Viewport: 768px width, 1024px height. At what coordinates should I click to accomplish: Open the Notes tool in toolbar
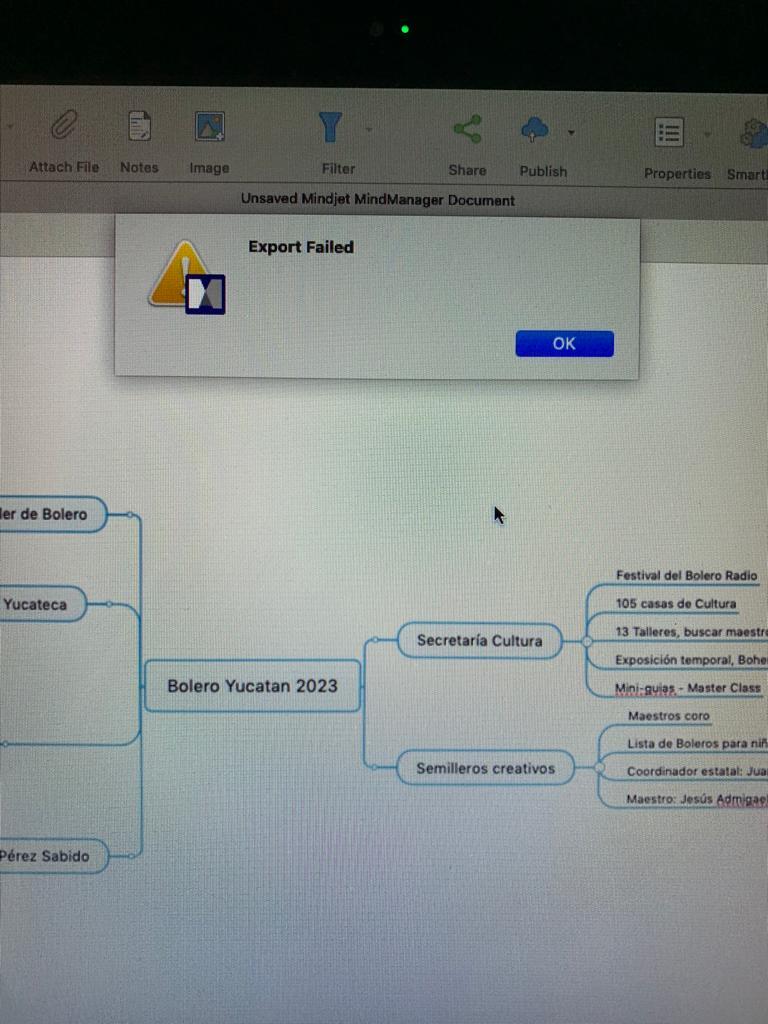tap(139, 127)
